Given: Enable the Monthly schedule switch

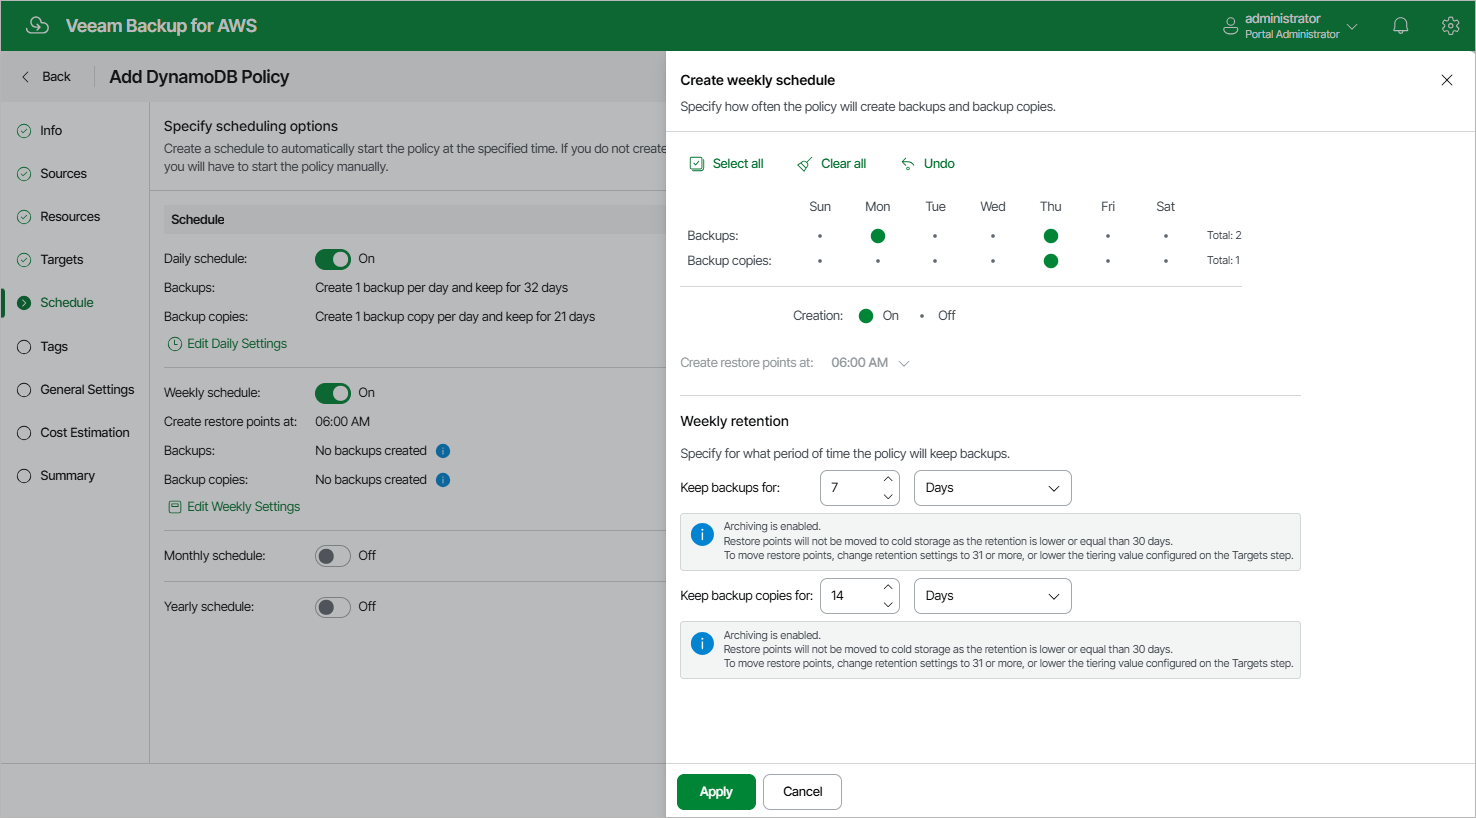Looking at the screenshot, I should tap(333, 556).
